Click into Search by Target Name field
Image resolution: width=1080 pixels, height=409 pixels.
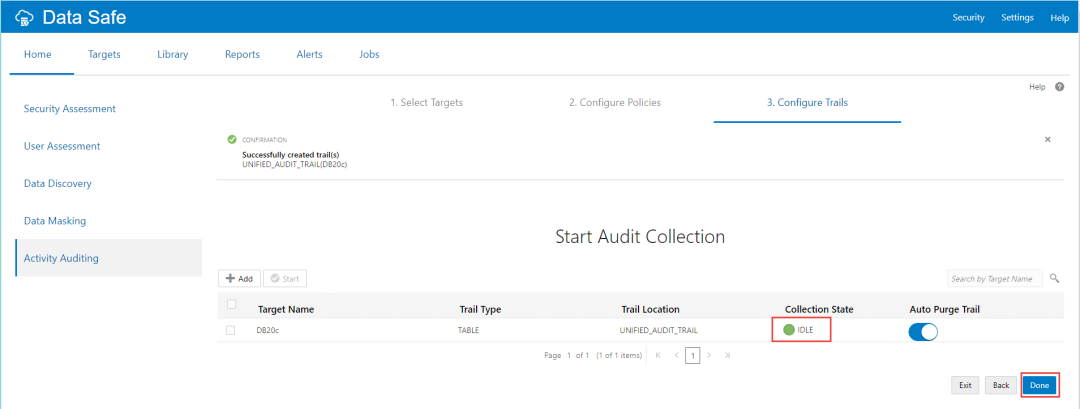tap(992, 278)
